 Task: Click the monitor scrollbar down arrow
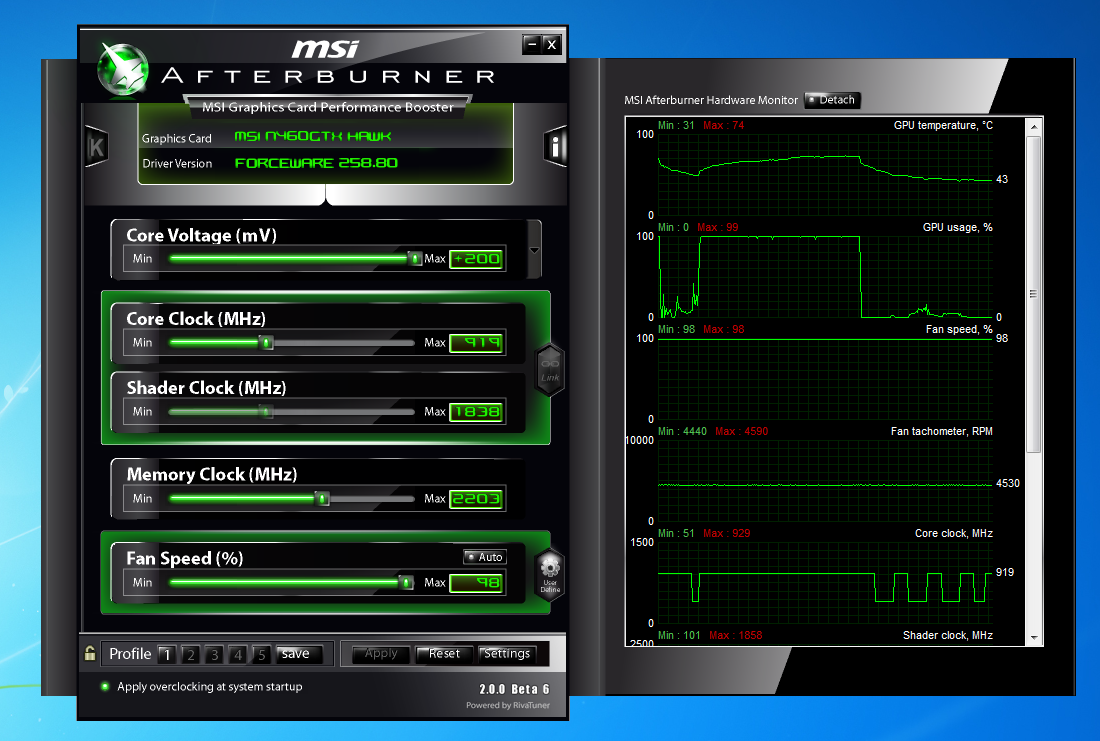(x=1034, y=637)
